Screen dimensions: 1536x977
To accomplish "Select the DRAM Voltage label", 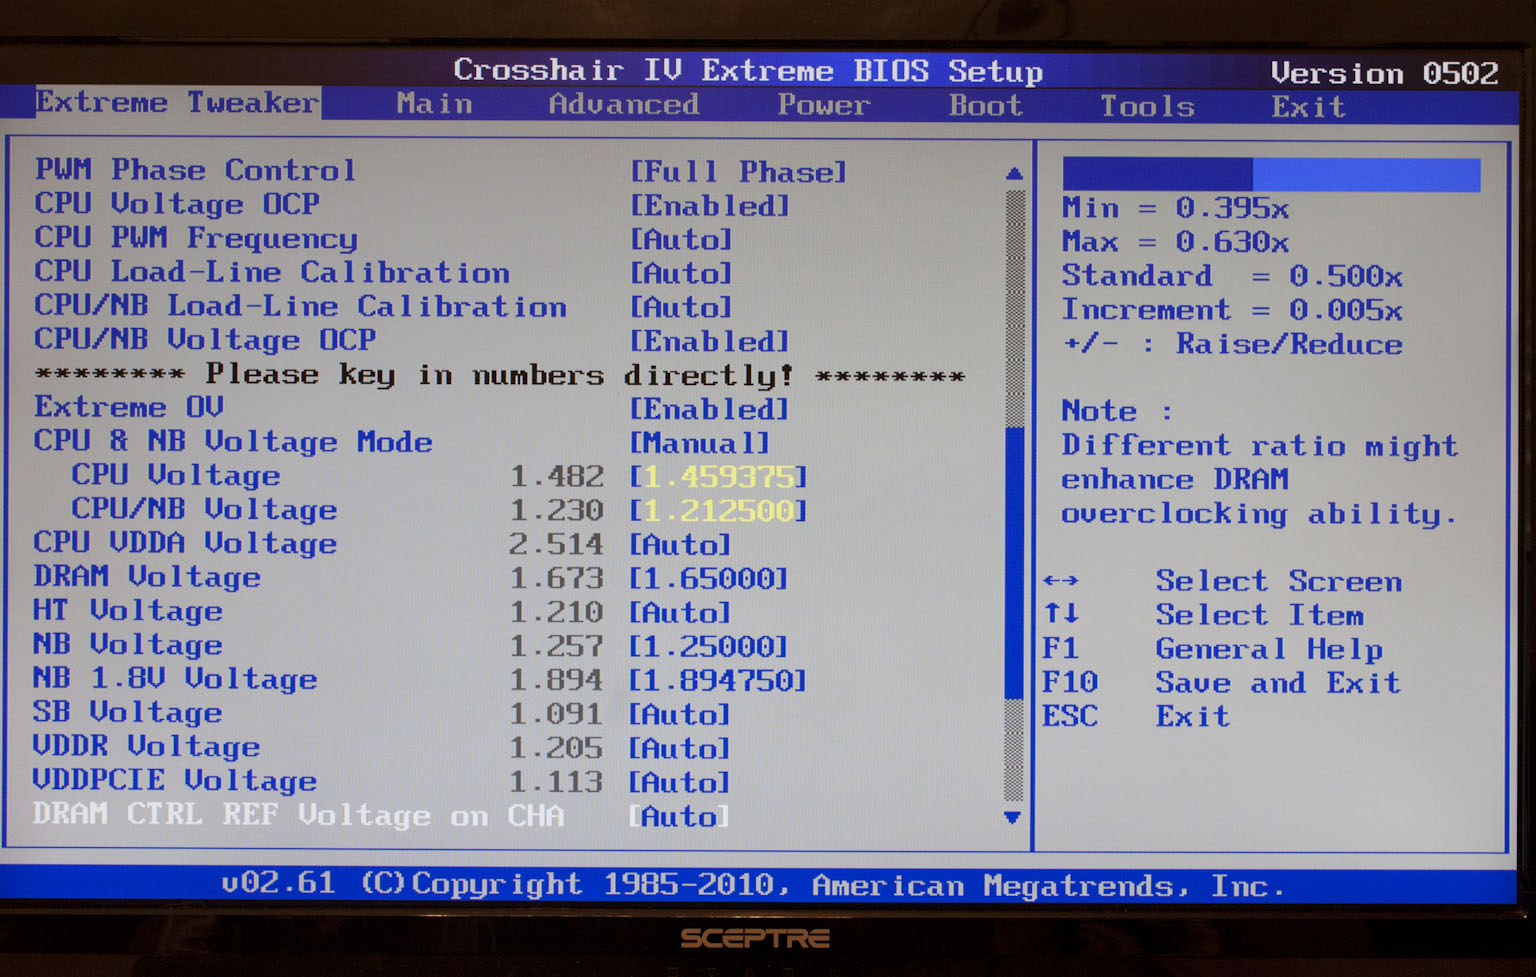I will pyautogui.click(x=147, y=577).
